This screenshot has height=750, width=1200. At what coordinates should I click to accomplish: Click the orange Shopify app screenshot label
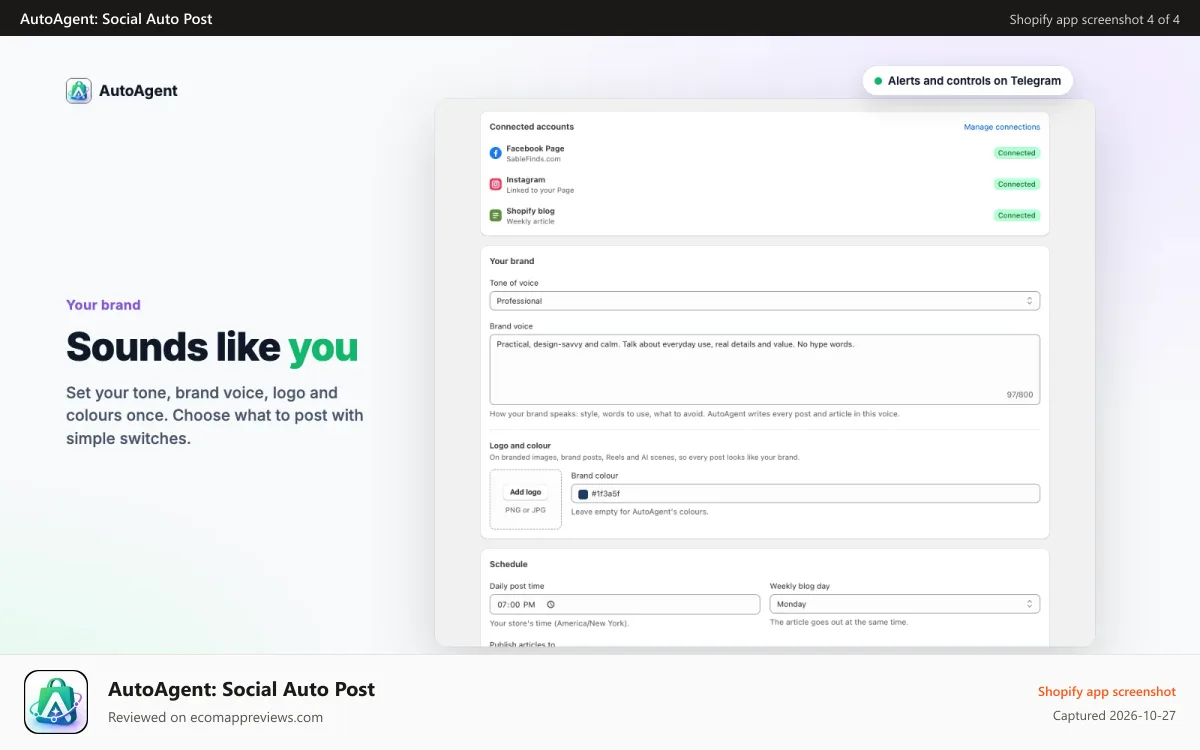click(1107, 692)
